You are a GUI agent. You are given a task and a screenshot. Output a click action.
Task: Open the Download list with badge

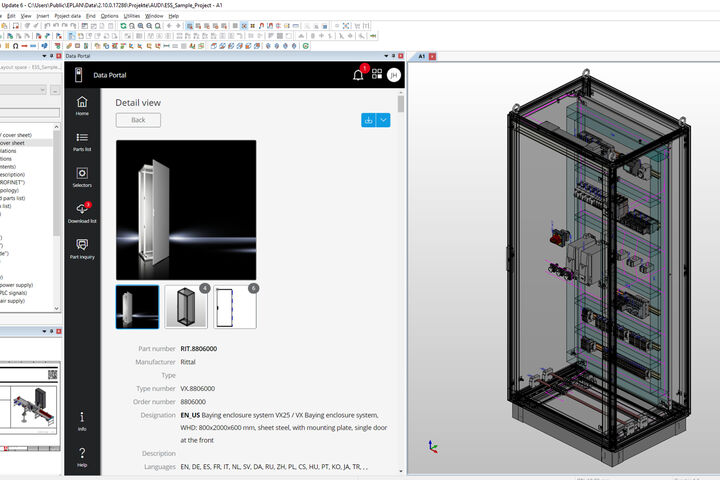[82, 212]
